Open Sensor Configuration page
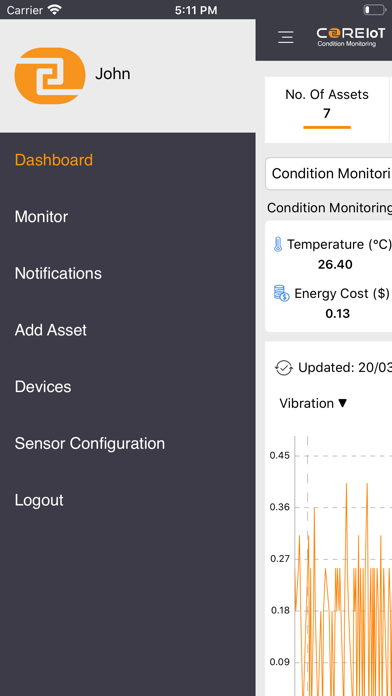This screenshot has width=392, height=696. point(90,443)
